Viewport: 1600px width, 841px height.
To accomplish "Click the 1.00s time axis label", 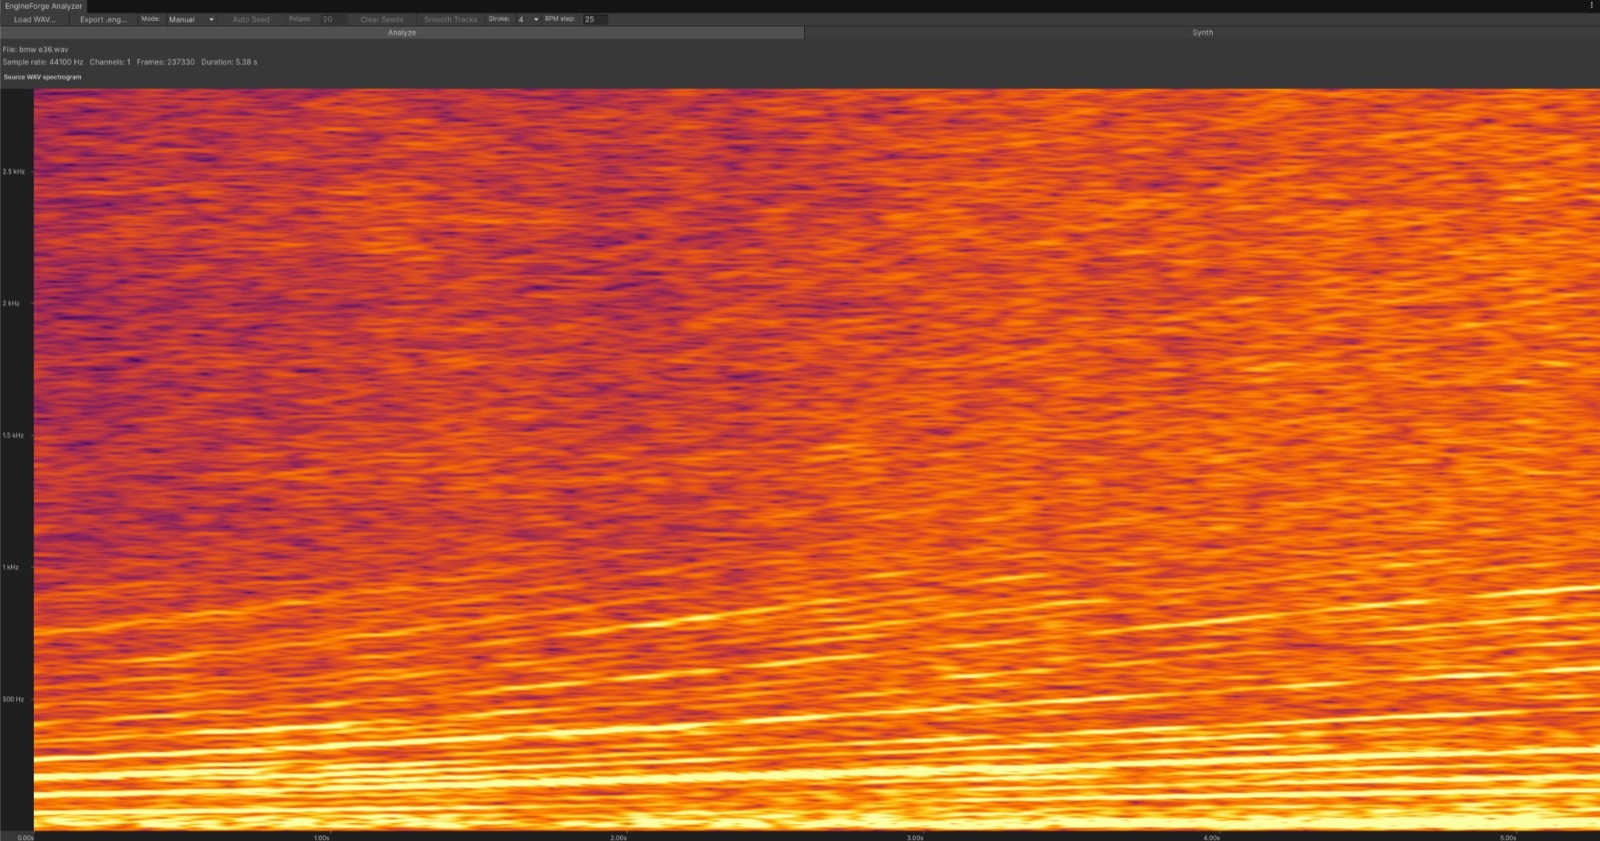I will pyautogui.click(x=322, y=837).
